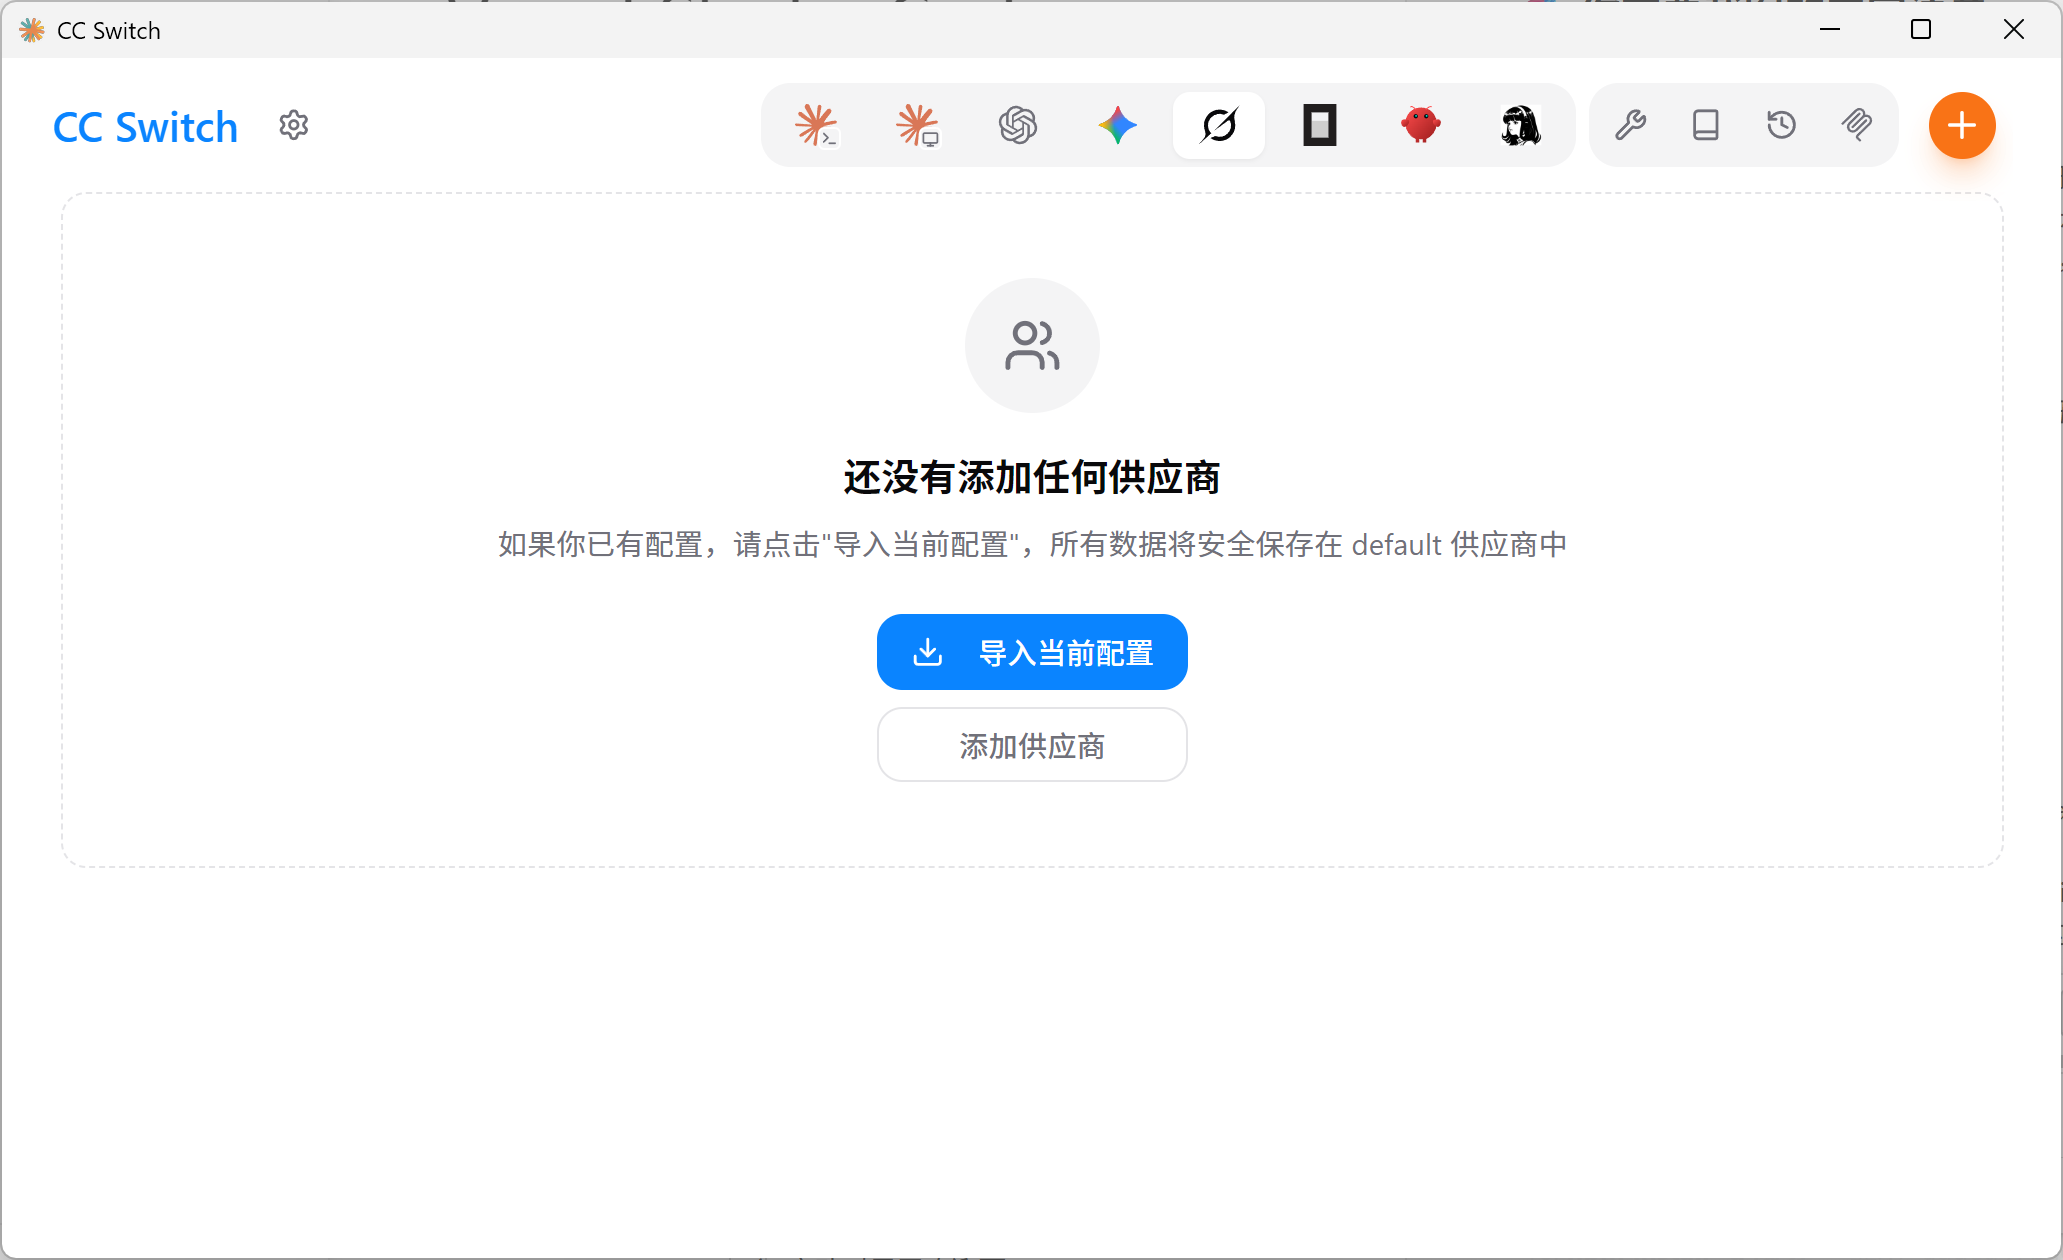Open the book icon in toolbar

point(1706,126)
